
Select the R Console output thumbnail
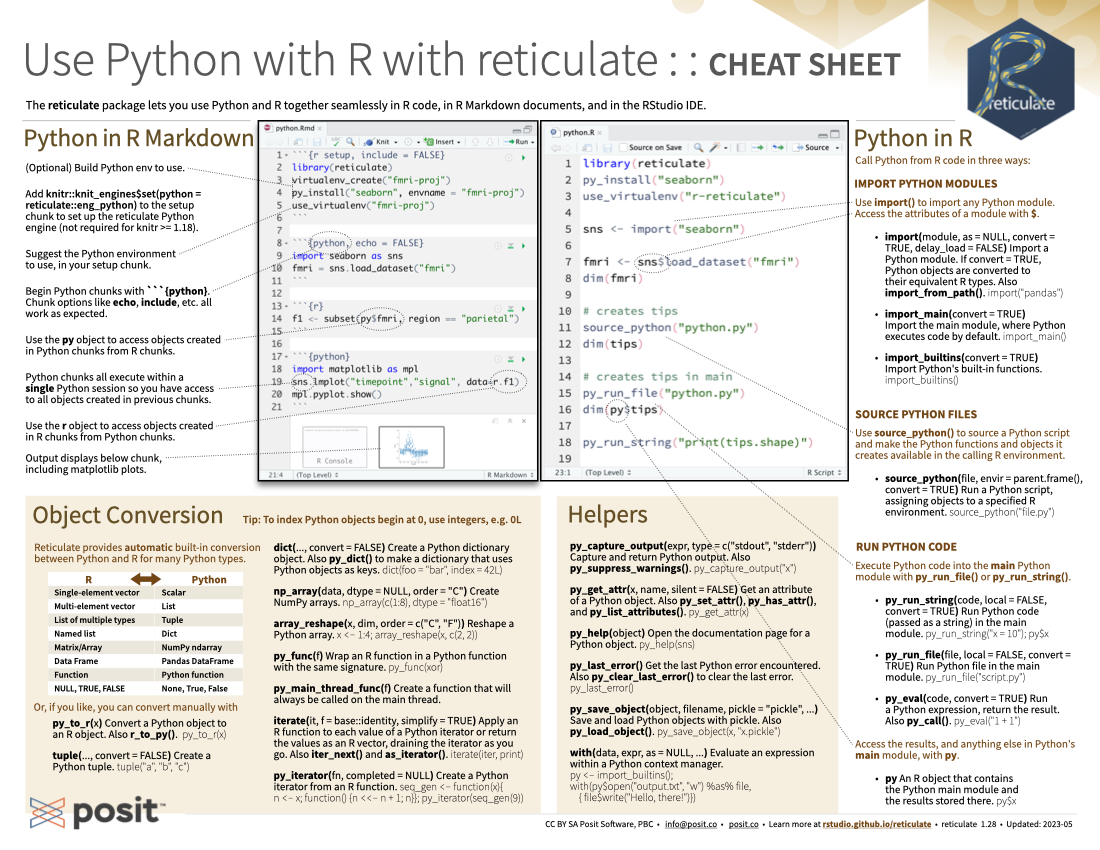click(x=334, y=447)
